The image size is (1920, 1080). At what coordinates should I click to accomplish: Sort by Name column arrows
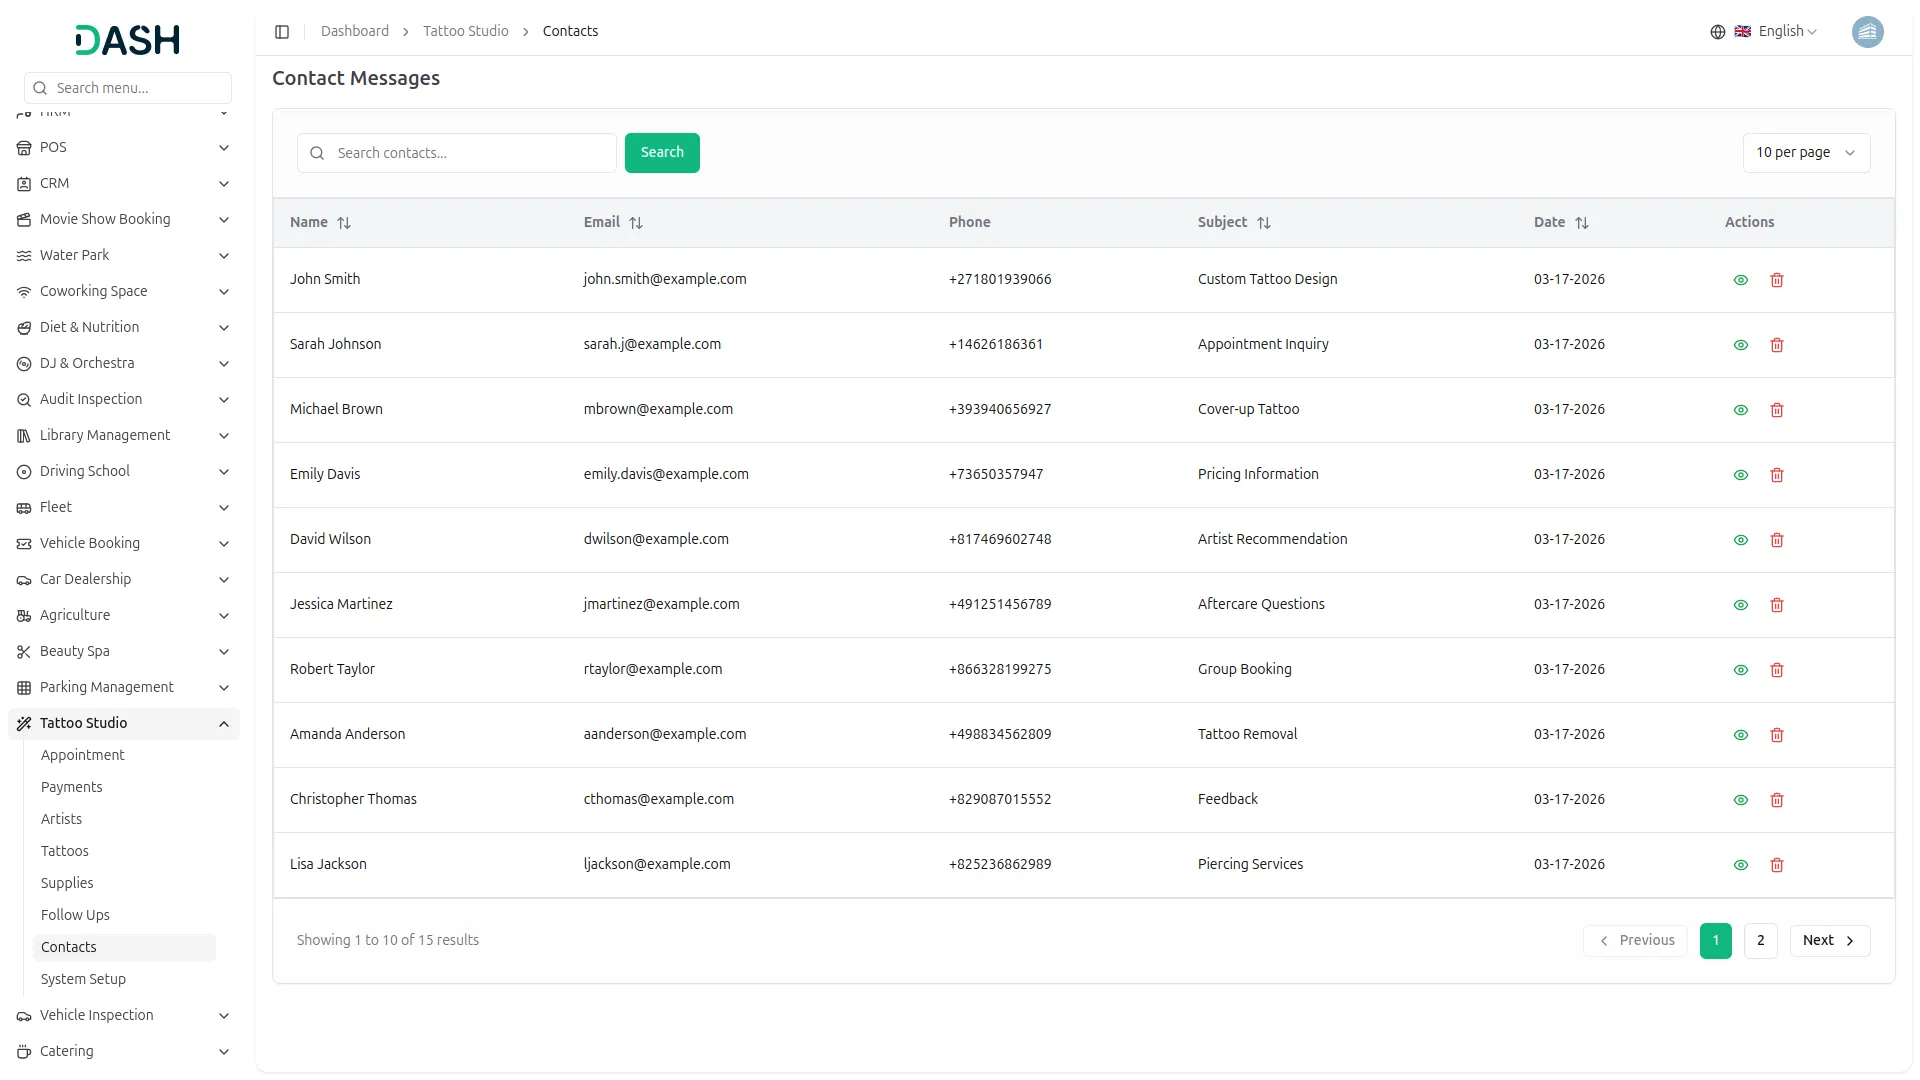tap(344, 223)
